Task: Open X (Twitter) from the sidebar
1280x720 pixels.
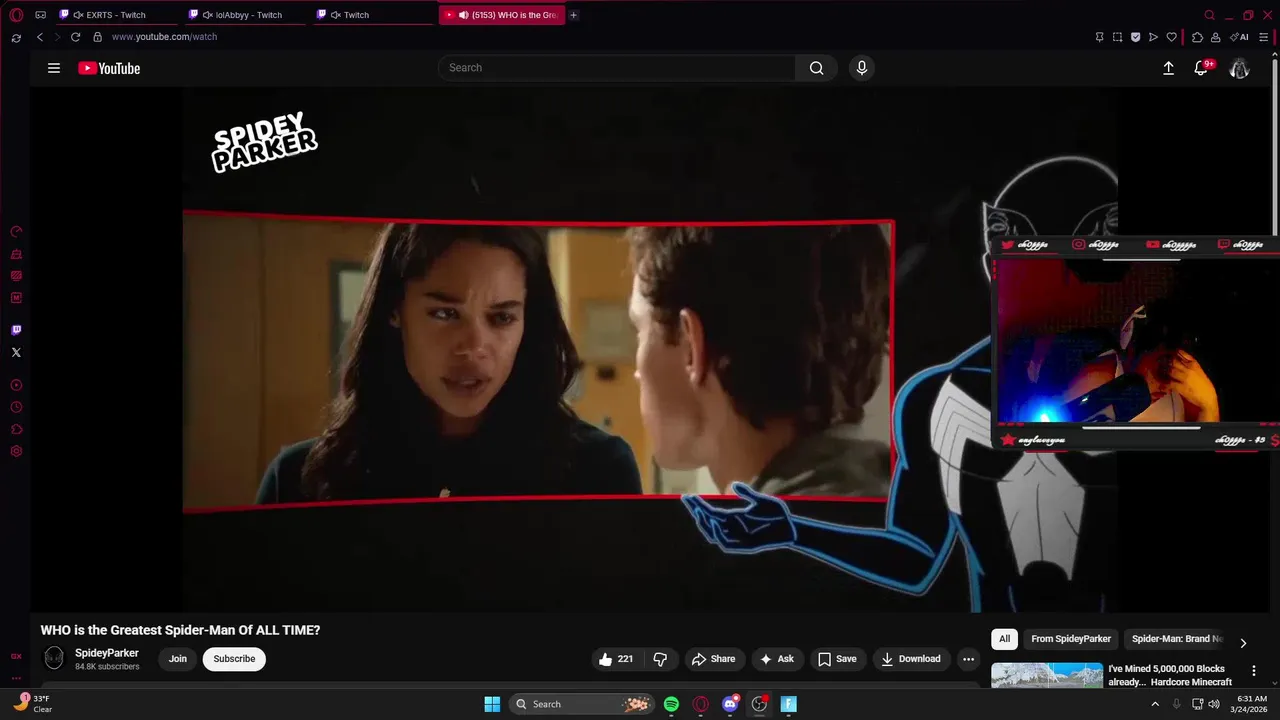Action: 16,352
